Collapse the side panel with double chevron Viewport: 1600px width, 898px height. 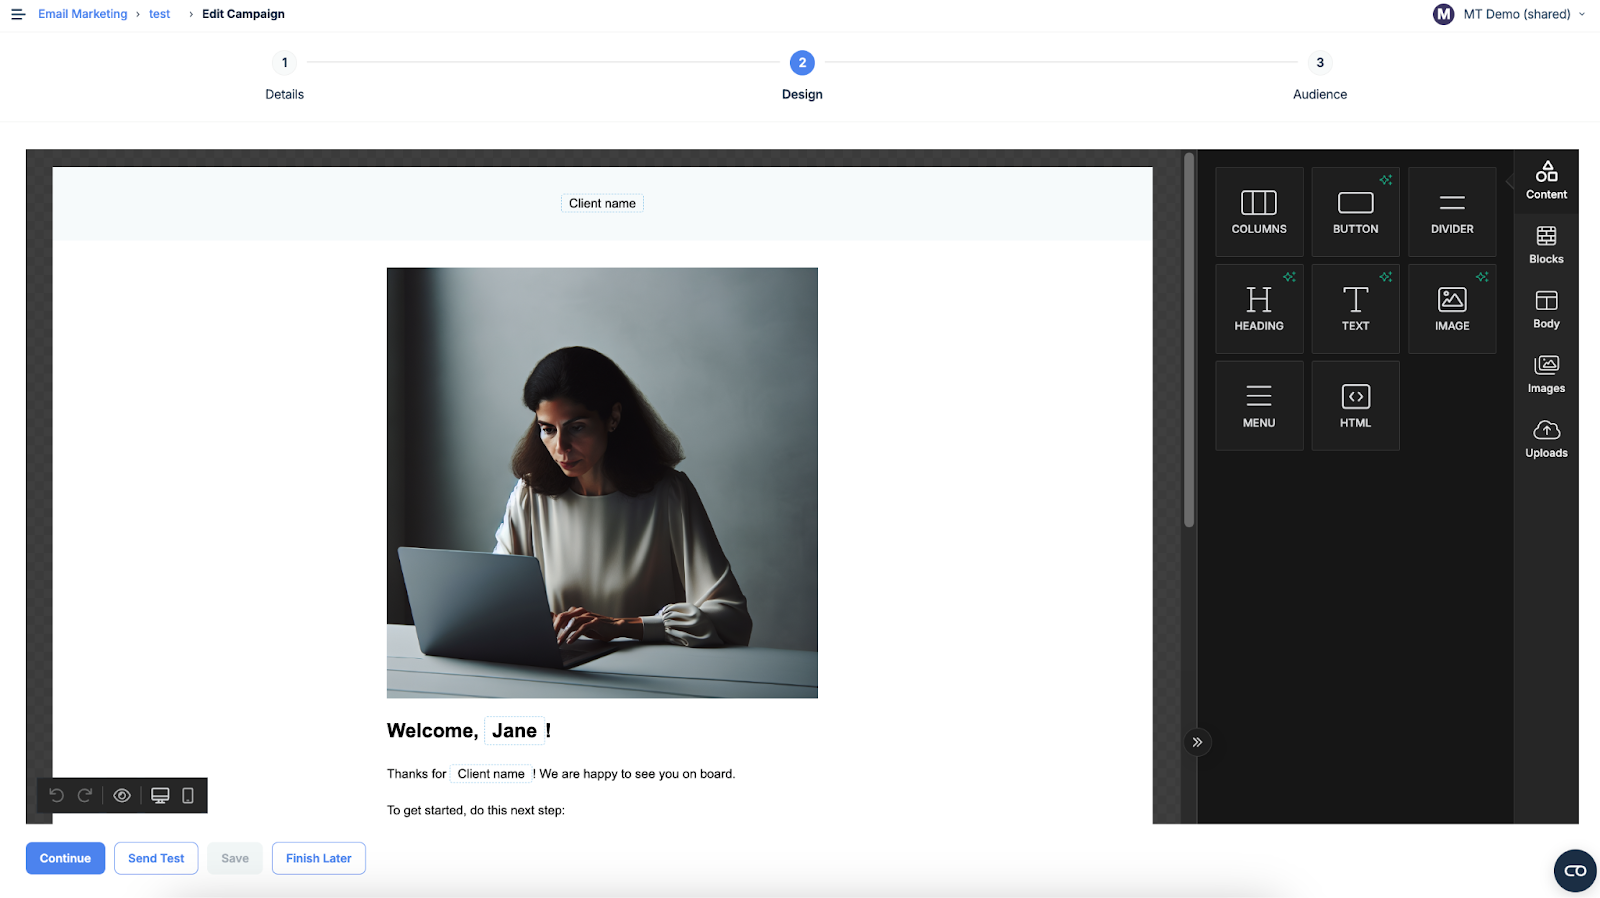click(x=1197, y=742)
